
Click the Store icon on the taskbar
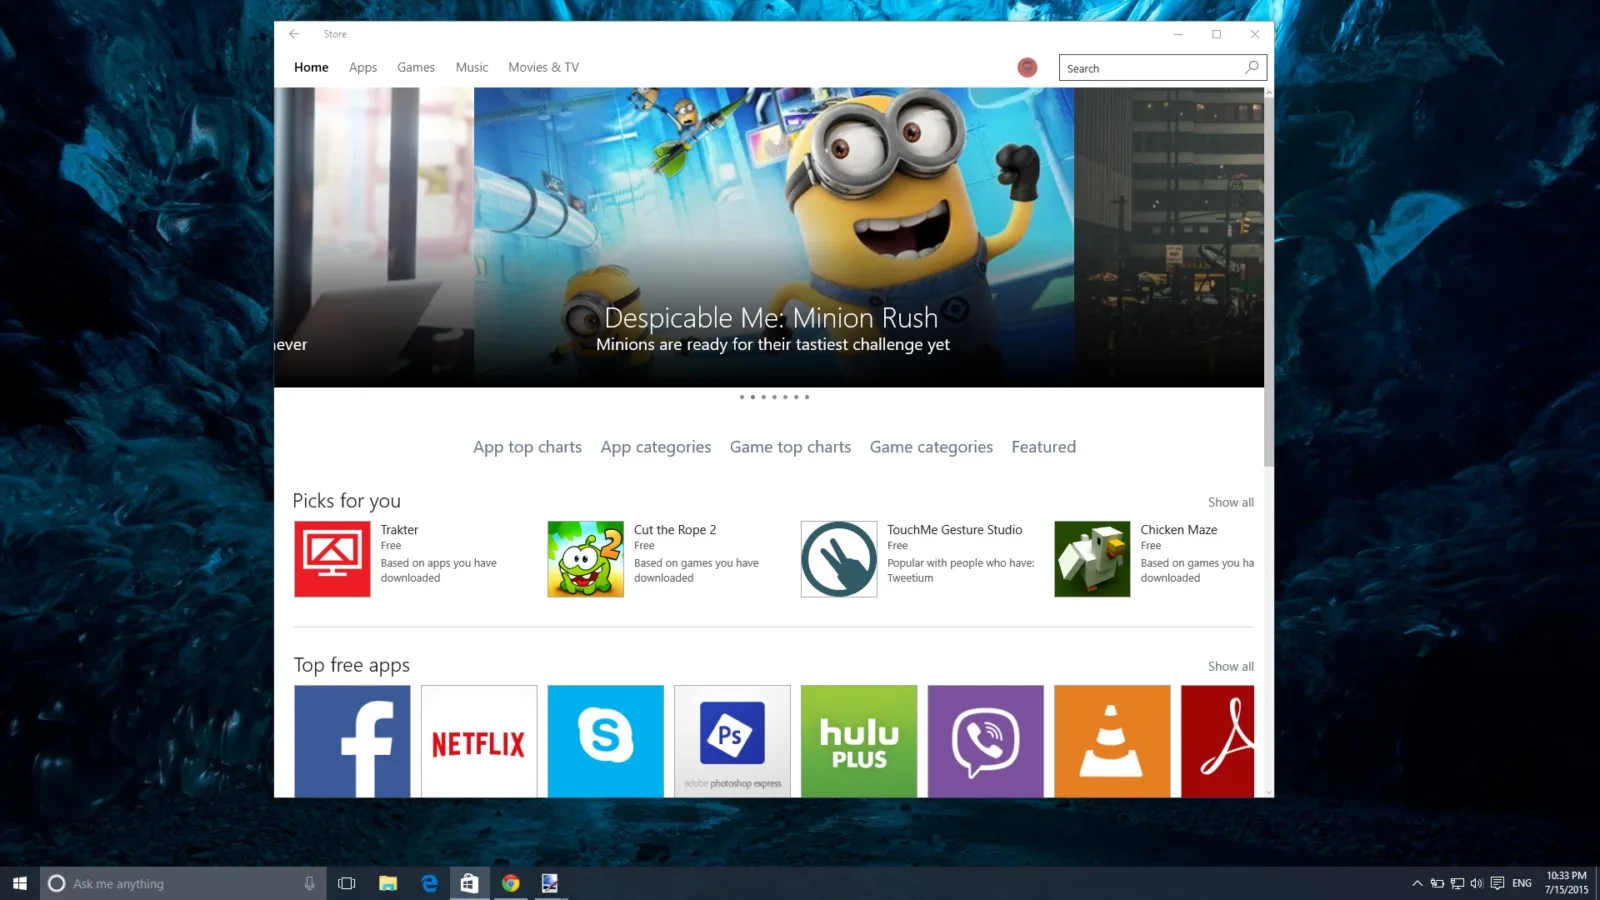pyautogui.click(x=469, y=883)
